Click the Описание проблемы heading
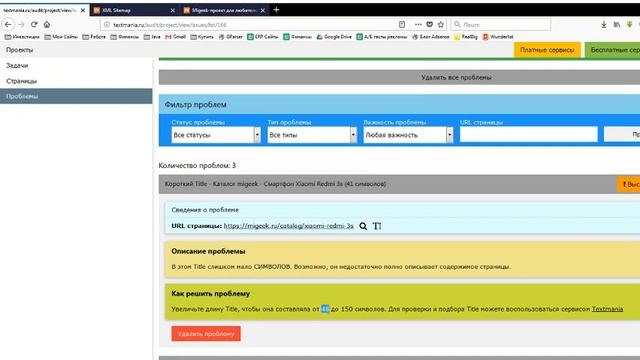This screenshot has width=640, height=360. 208,251
